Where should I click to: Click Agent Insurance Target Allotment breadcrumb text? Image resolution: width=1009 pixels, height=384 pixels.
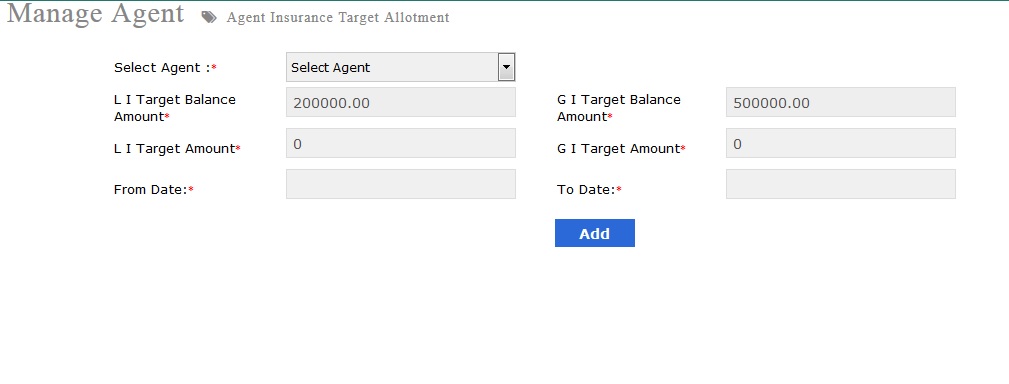(338, 17)
